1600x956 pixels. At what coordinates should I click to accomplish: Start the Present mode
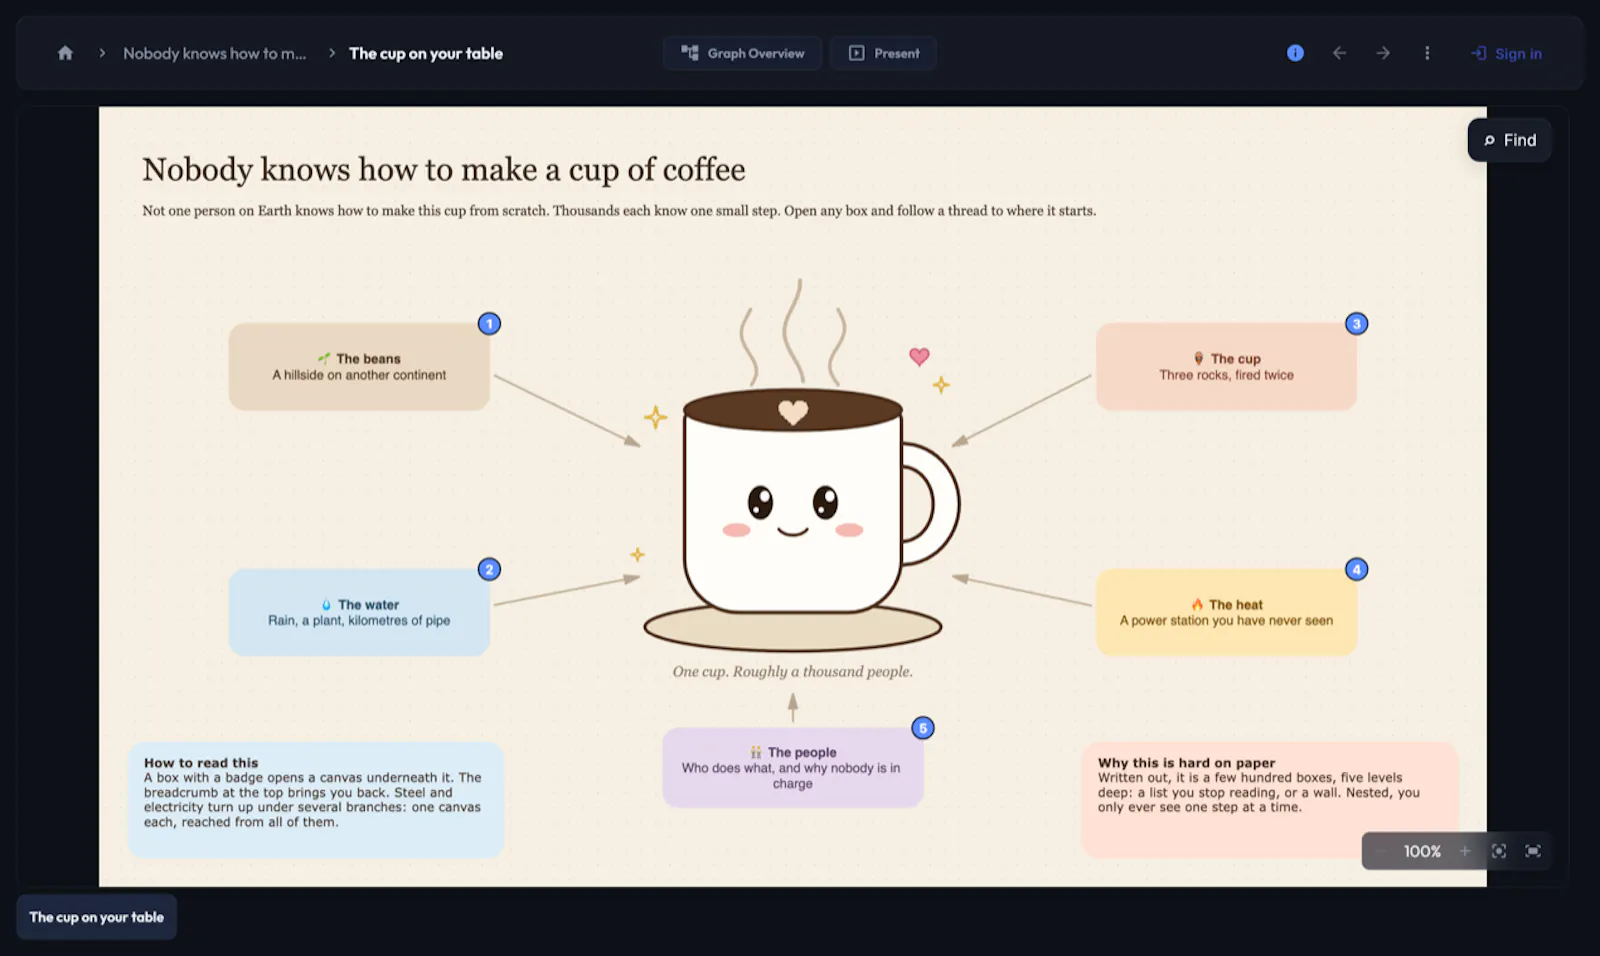coord(883,53)
